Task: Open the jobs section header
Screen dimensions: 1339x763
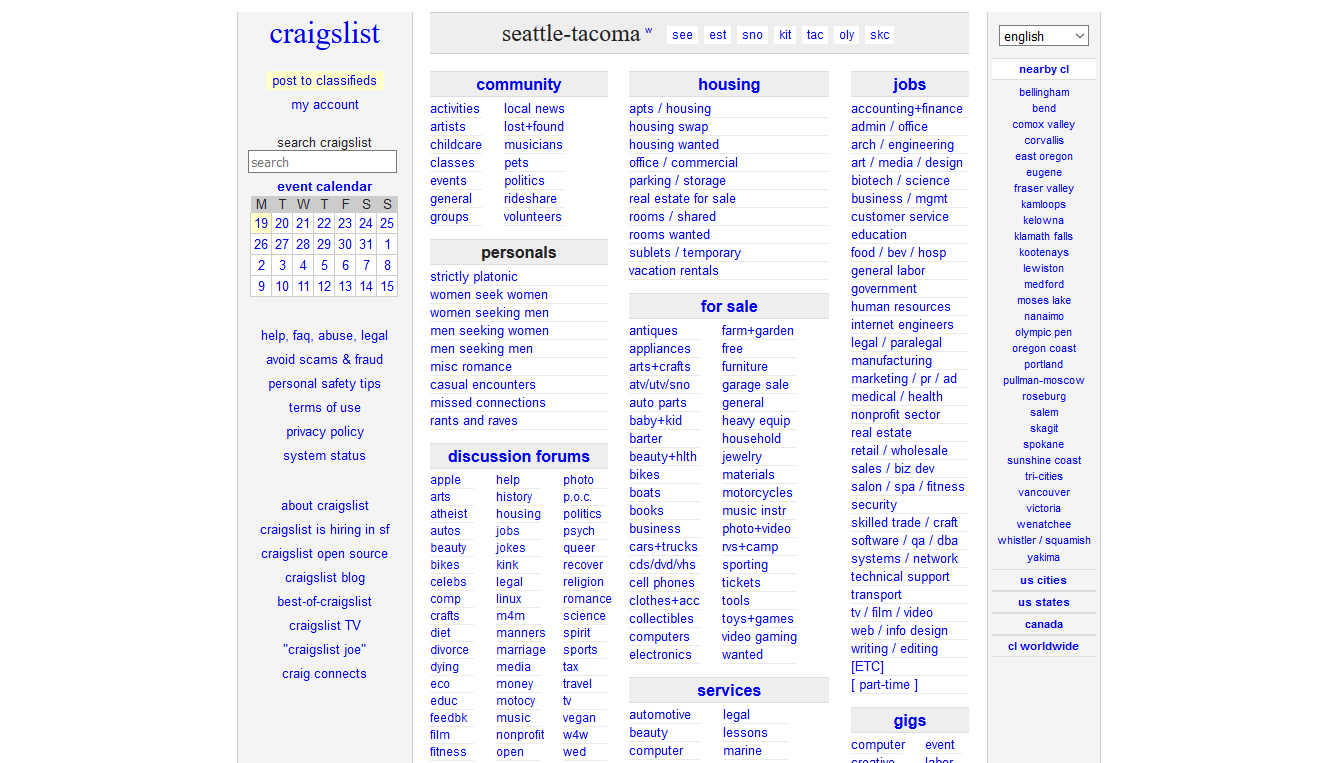Action: point(909,85)
